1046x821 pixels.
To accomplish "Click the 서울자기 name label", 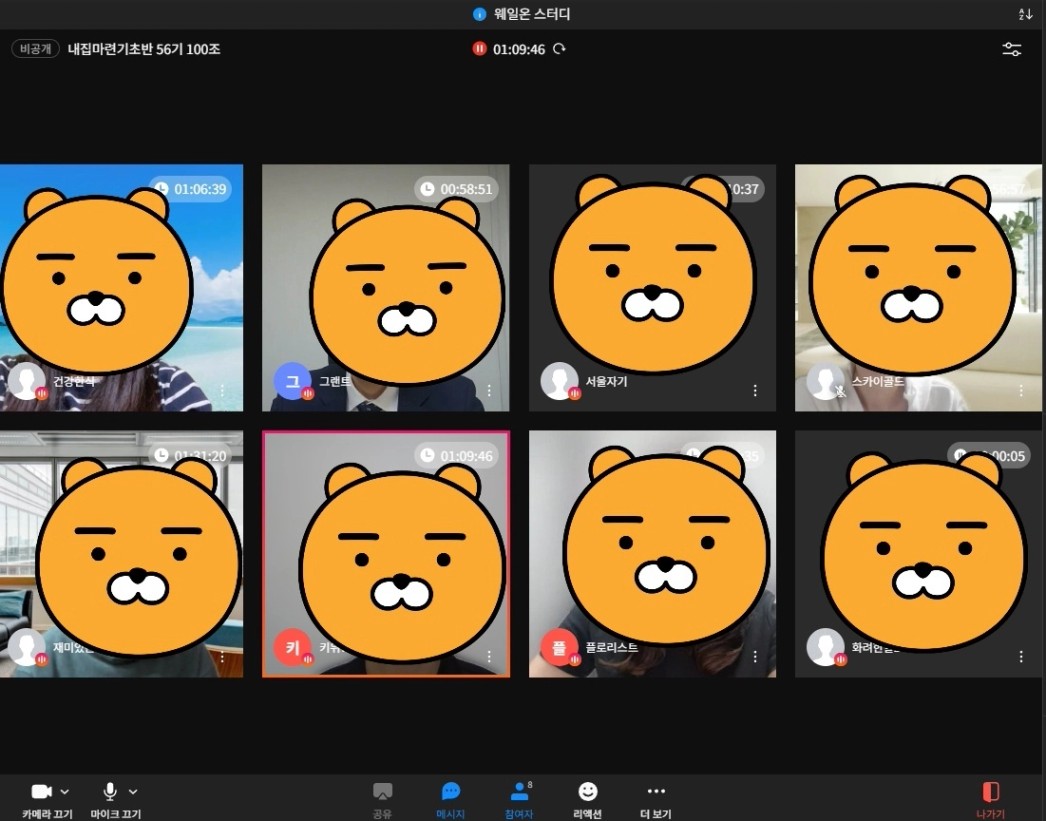I will (606, 381).
